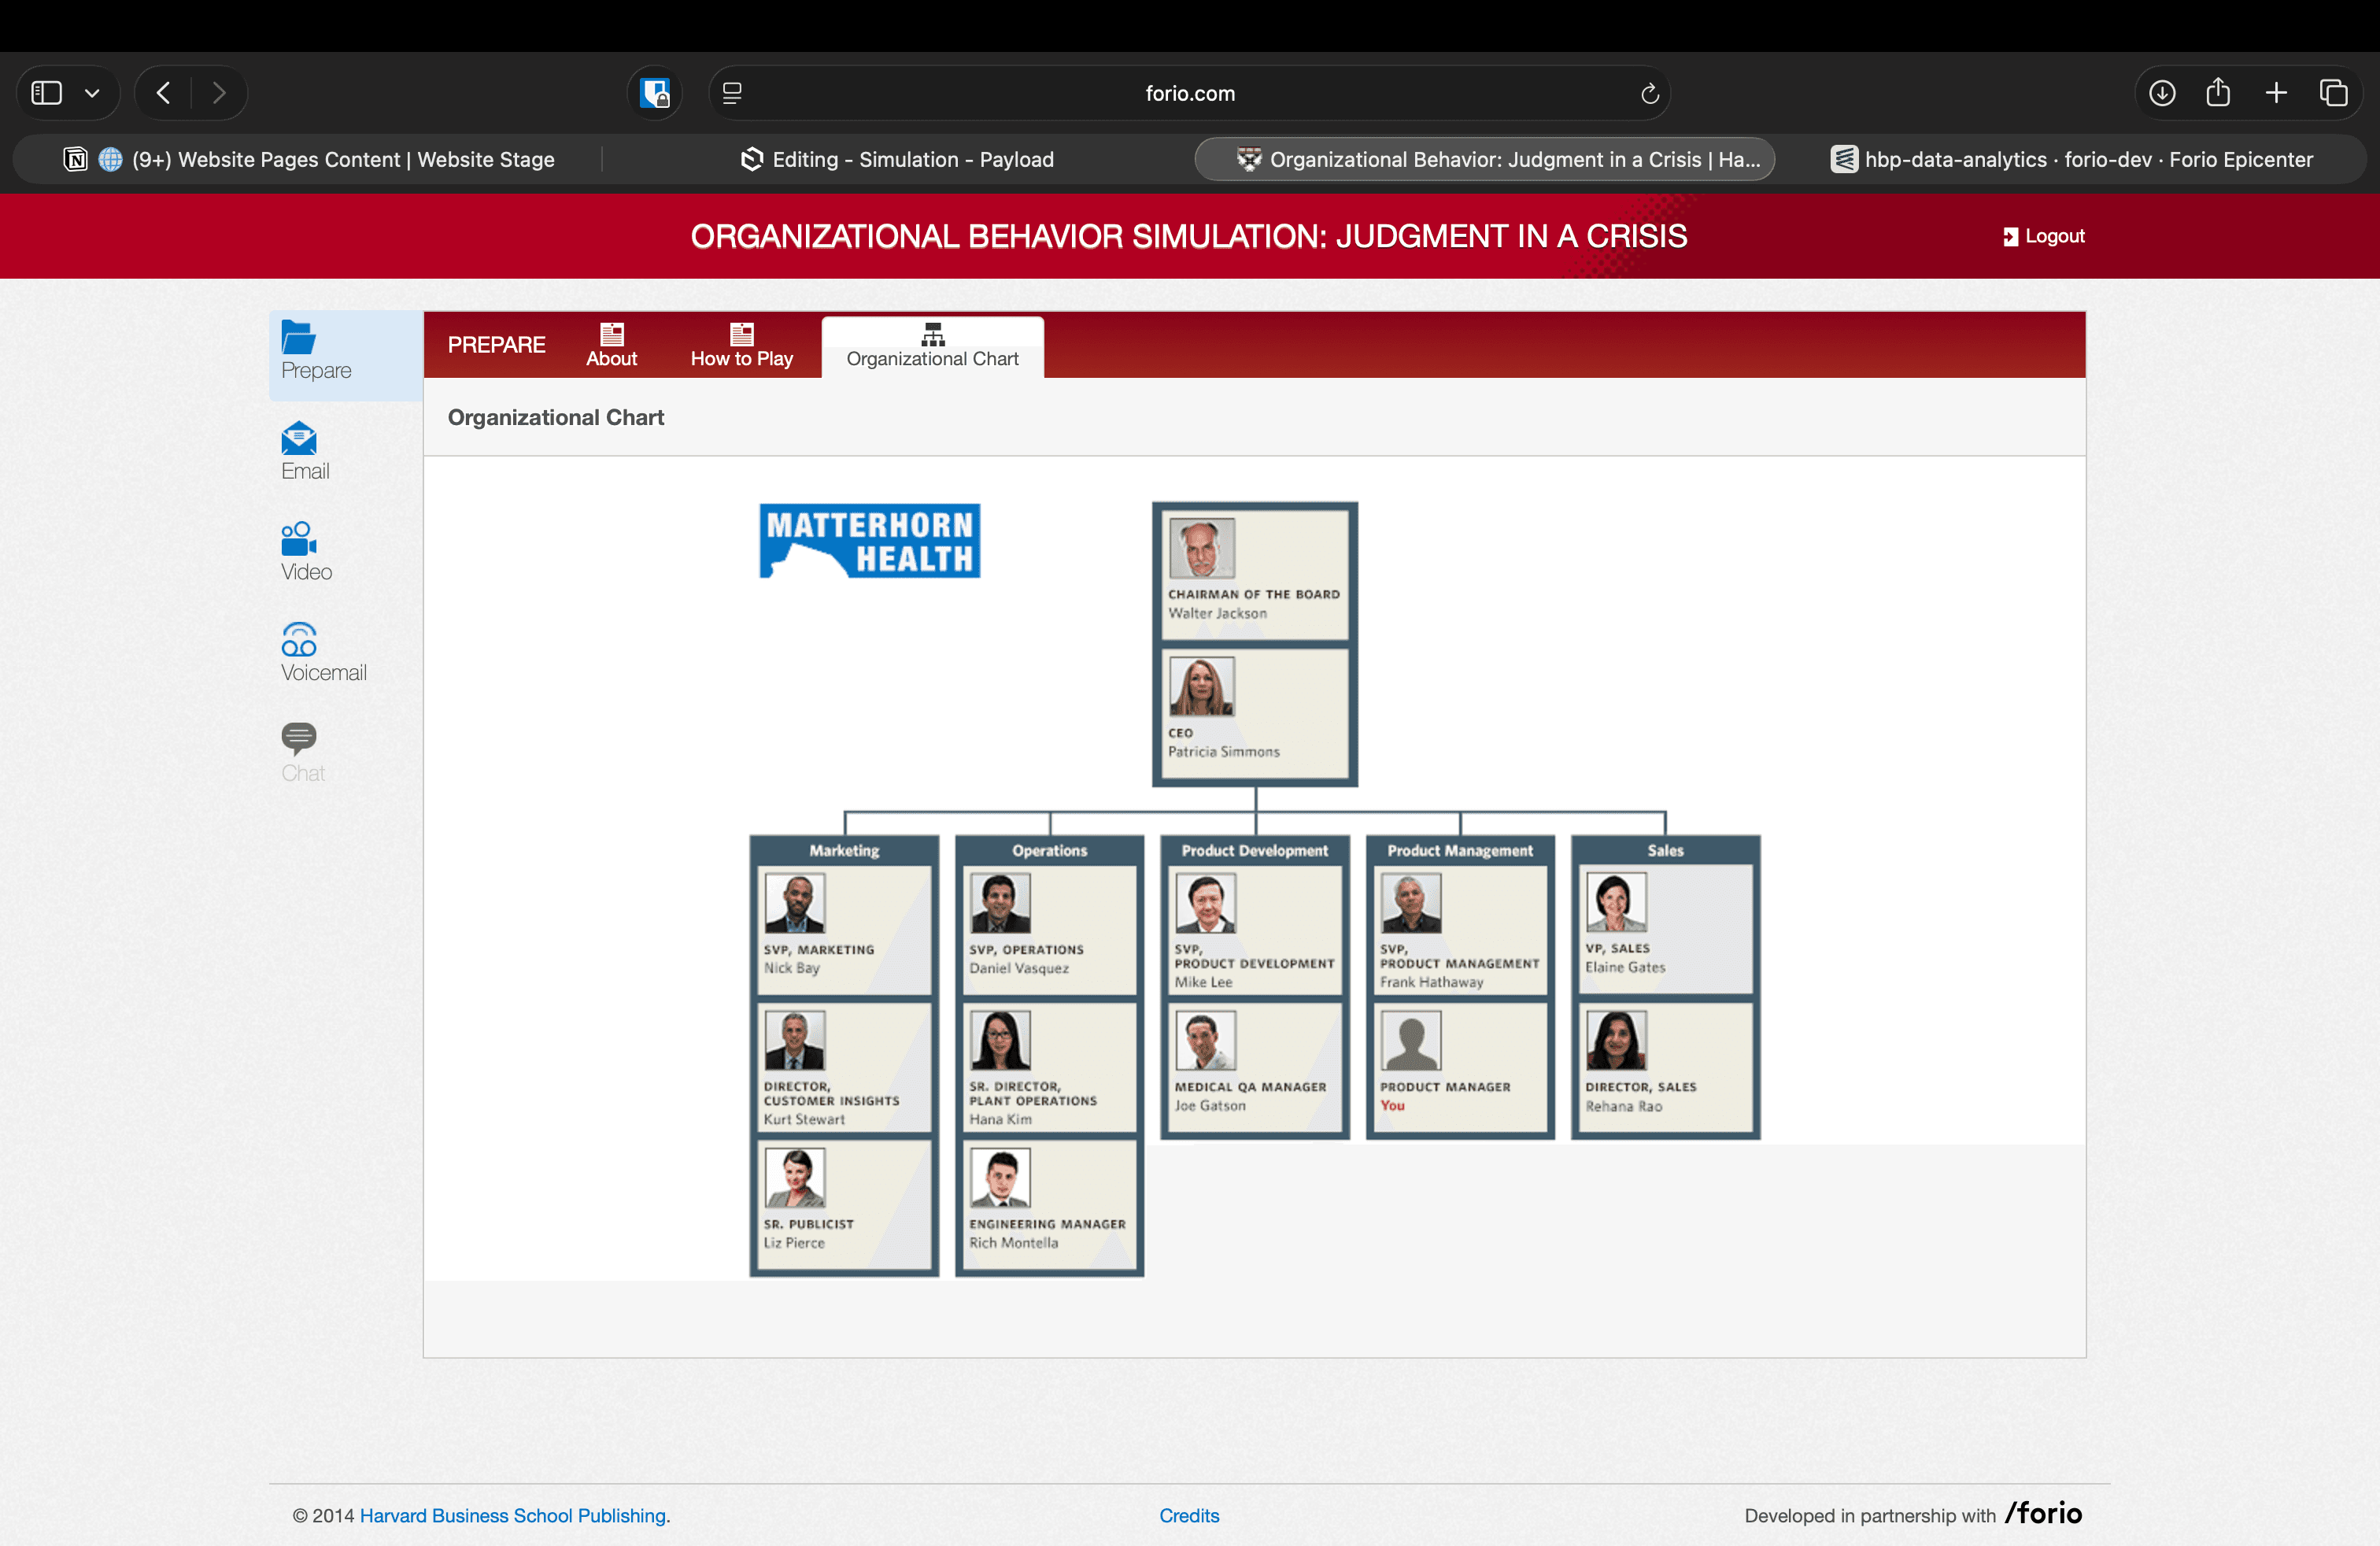Show the tab overview icon
2380x1546 pixels.
(x=2333, y=94)
